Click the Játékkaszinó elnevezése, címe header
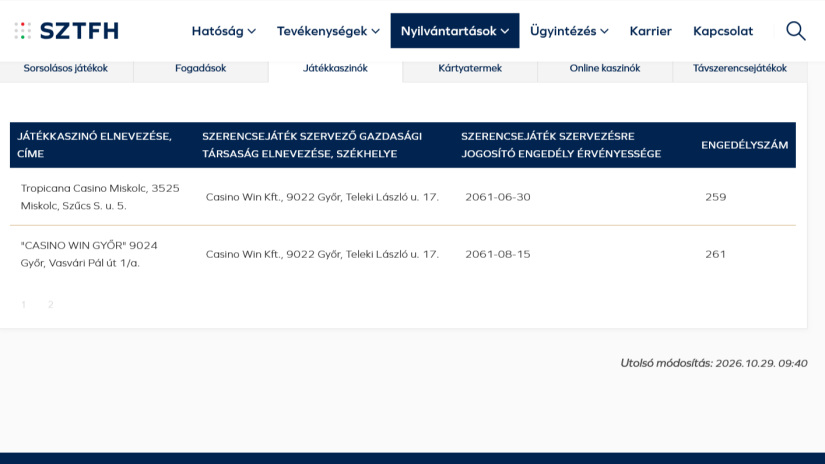825x464 pixels. [94, 145]
